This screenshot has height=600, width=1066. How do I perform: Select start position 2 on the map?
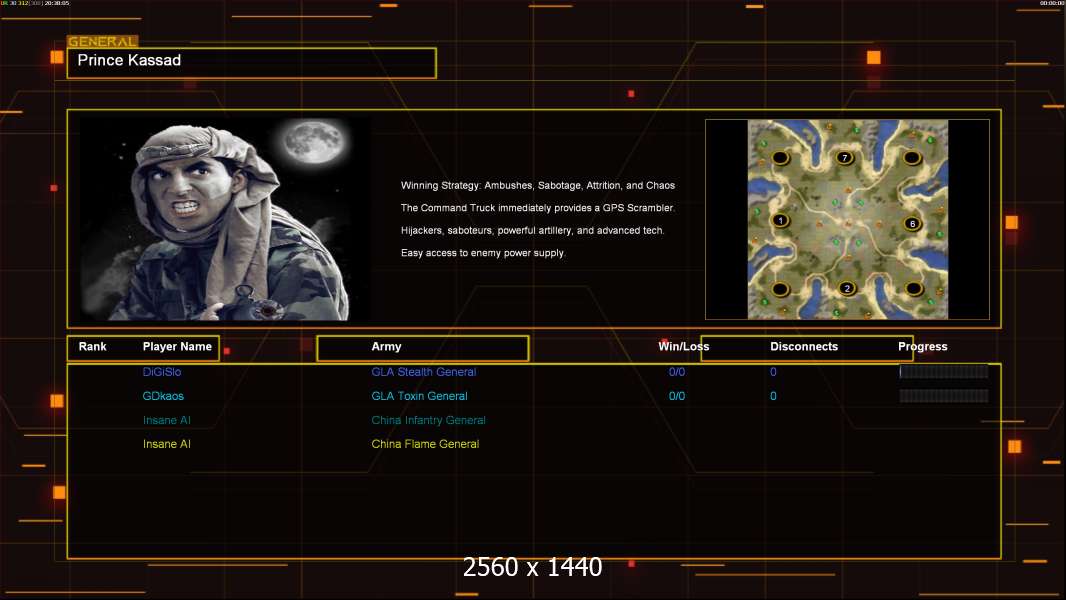point(847,289)
